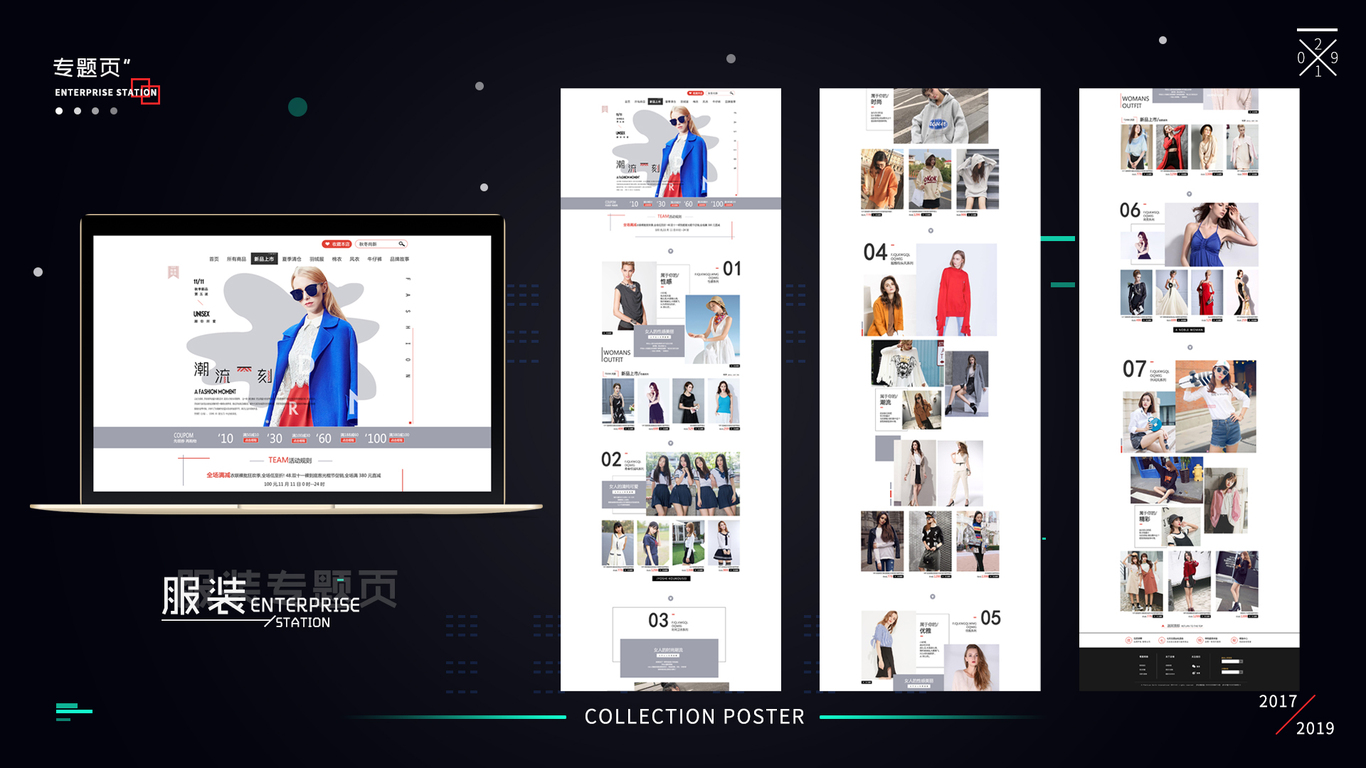Click the red 收藏本店 favorite button

pos(337,244)
